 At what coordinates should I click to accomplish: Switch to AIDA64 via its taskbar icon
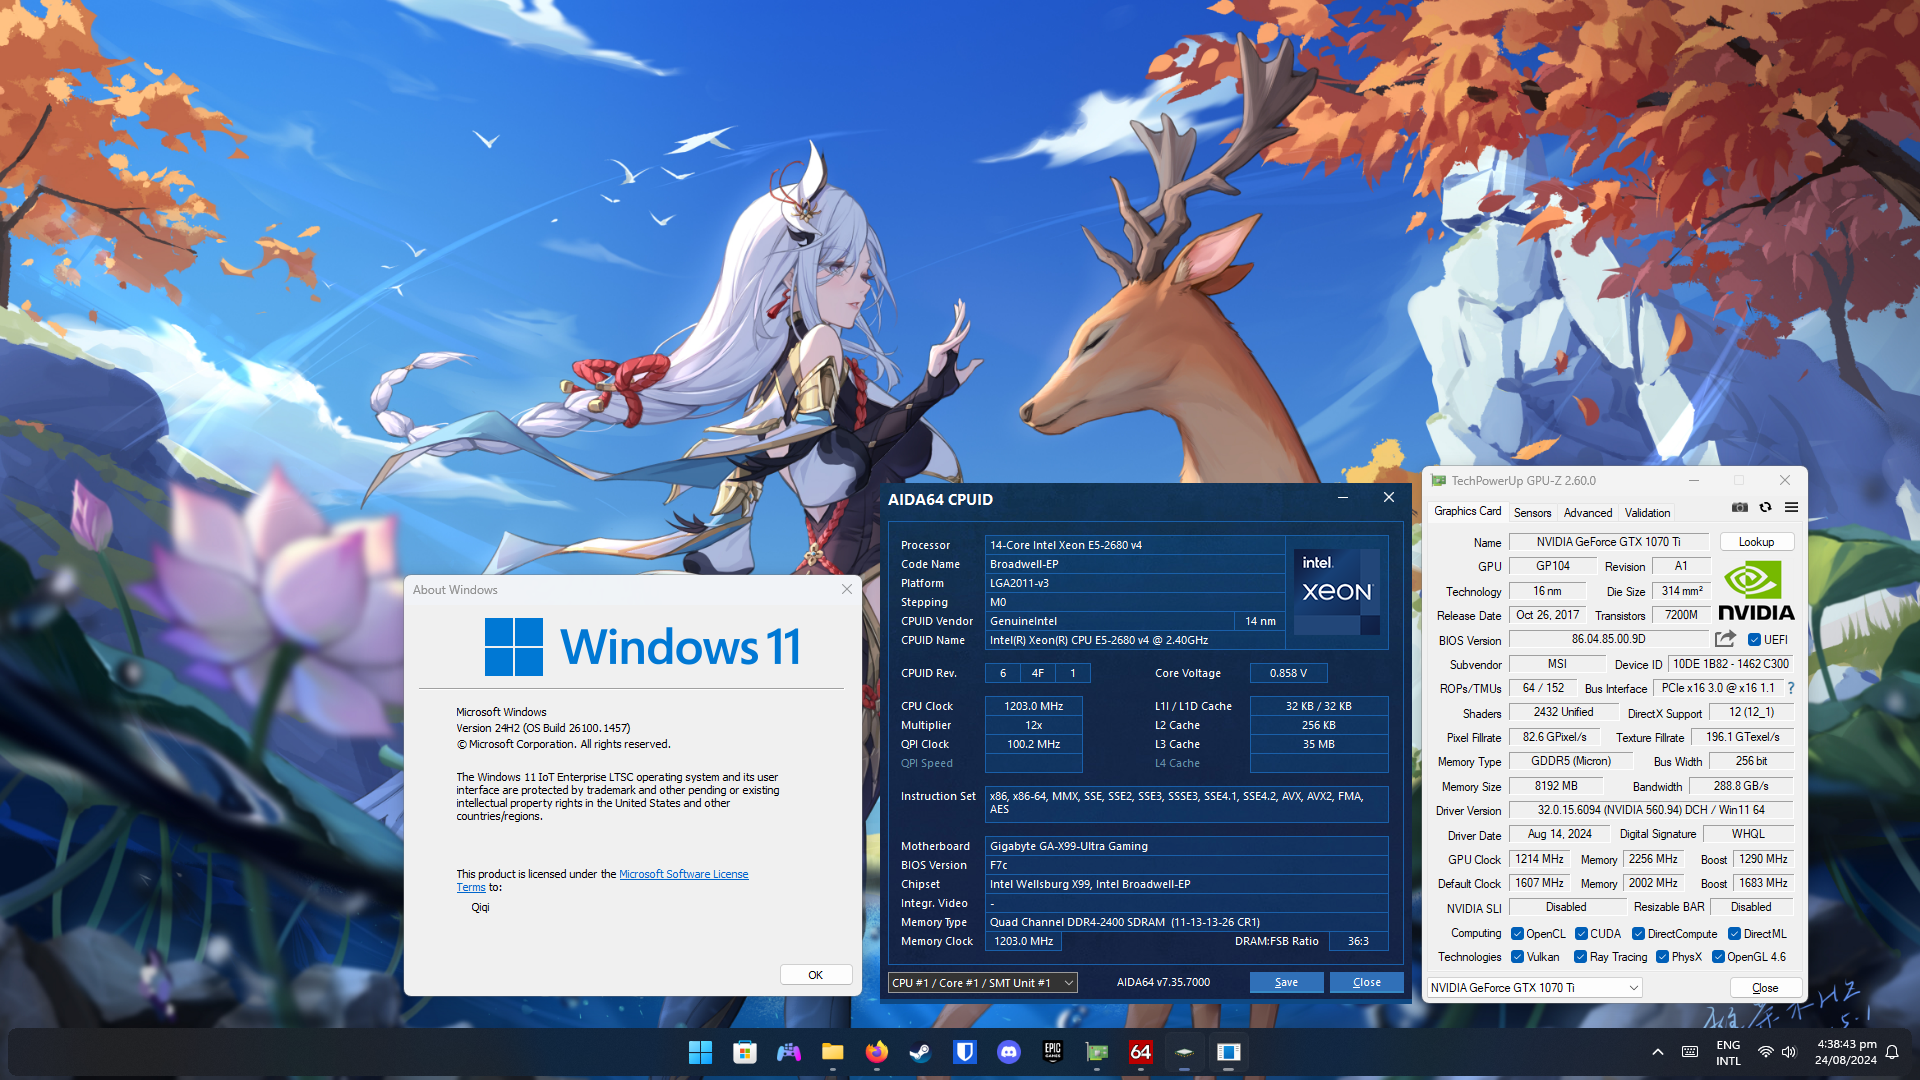(x=1141, y=1052)
